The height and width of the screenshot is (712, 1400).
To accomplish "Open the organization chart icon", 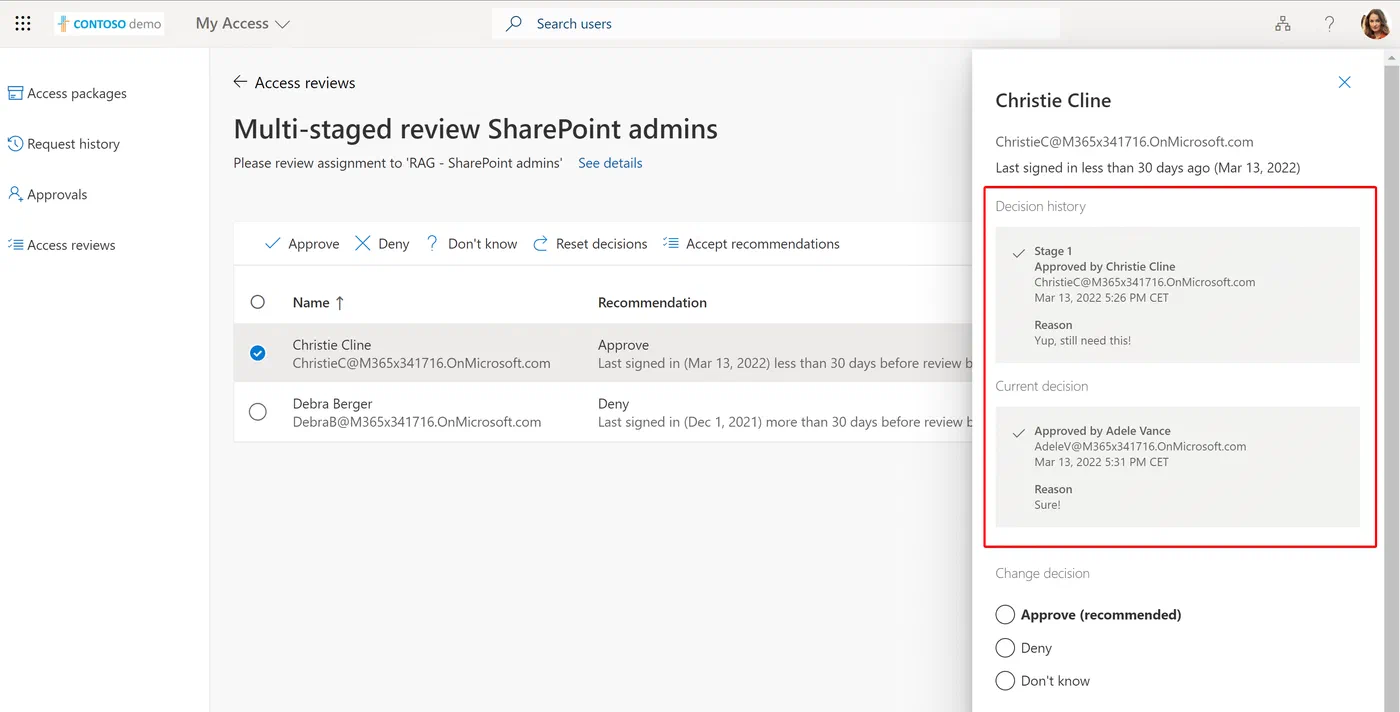I will tap(1283, 24).
